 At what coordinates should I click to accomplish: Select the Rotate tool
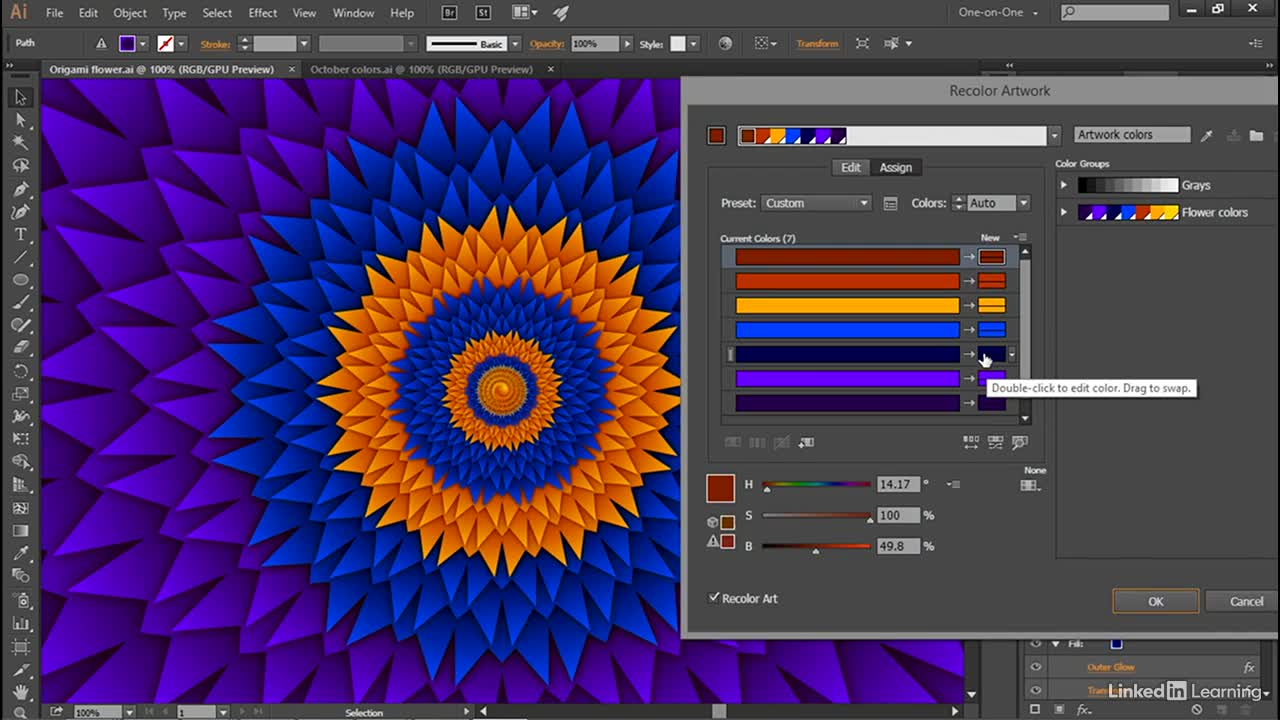pos(20,371)
